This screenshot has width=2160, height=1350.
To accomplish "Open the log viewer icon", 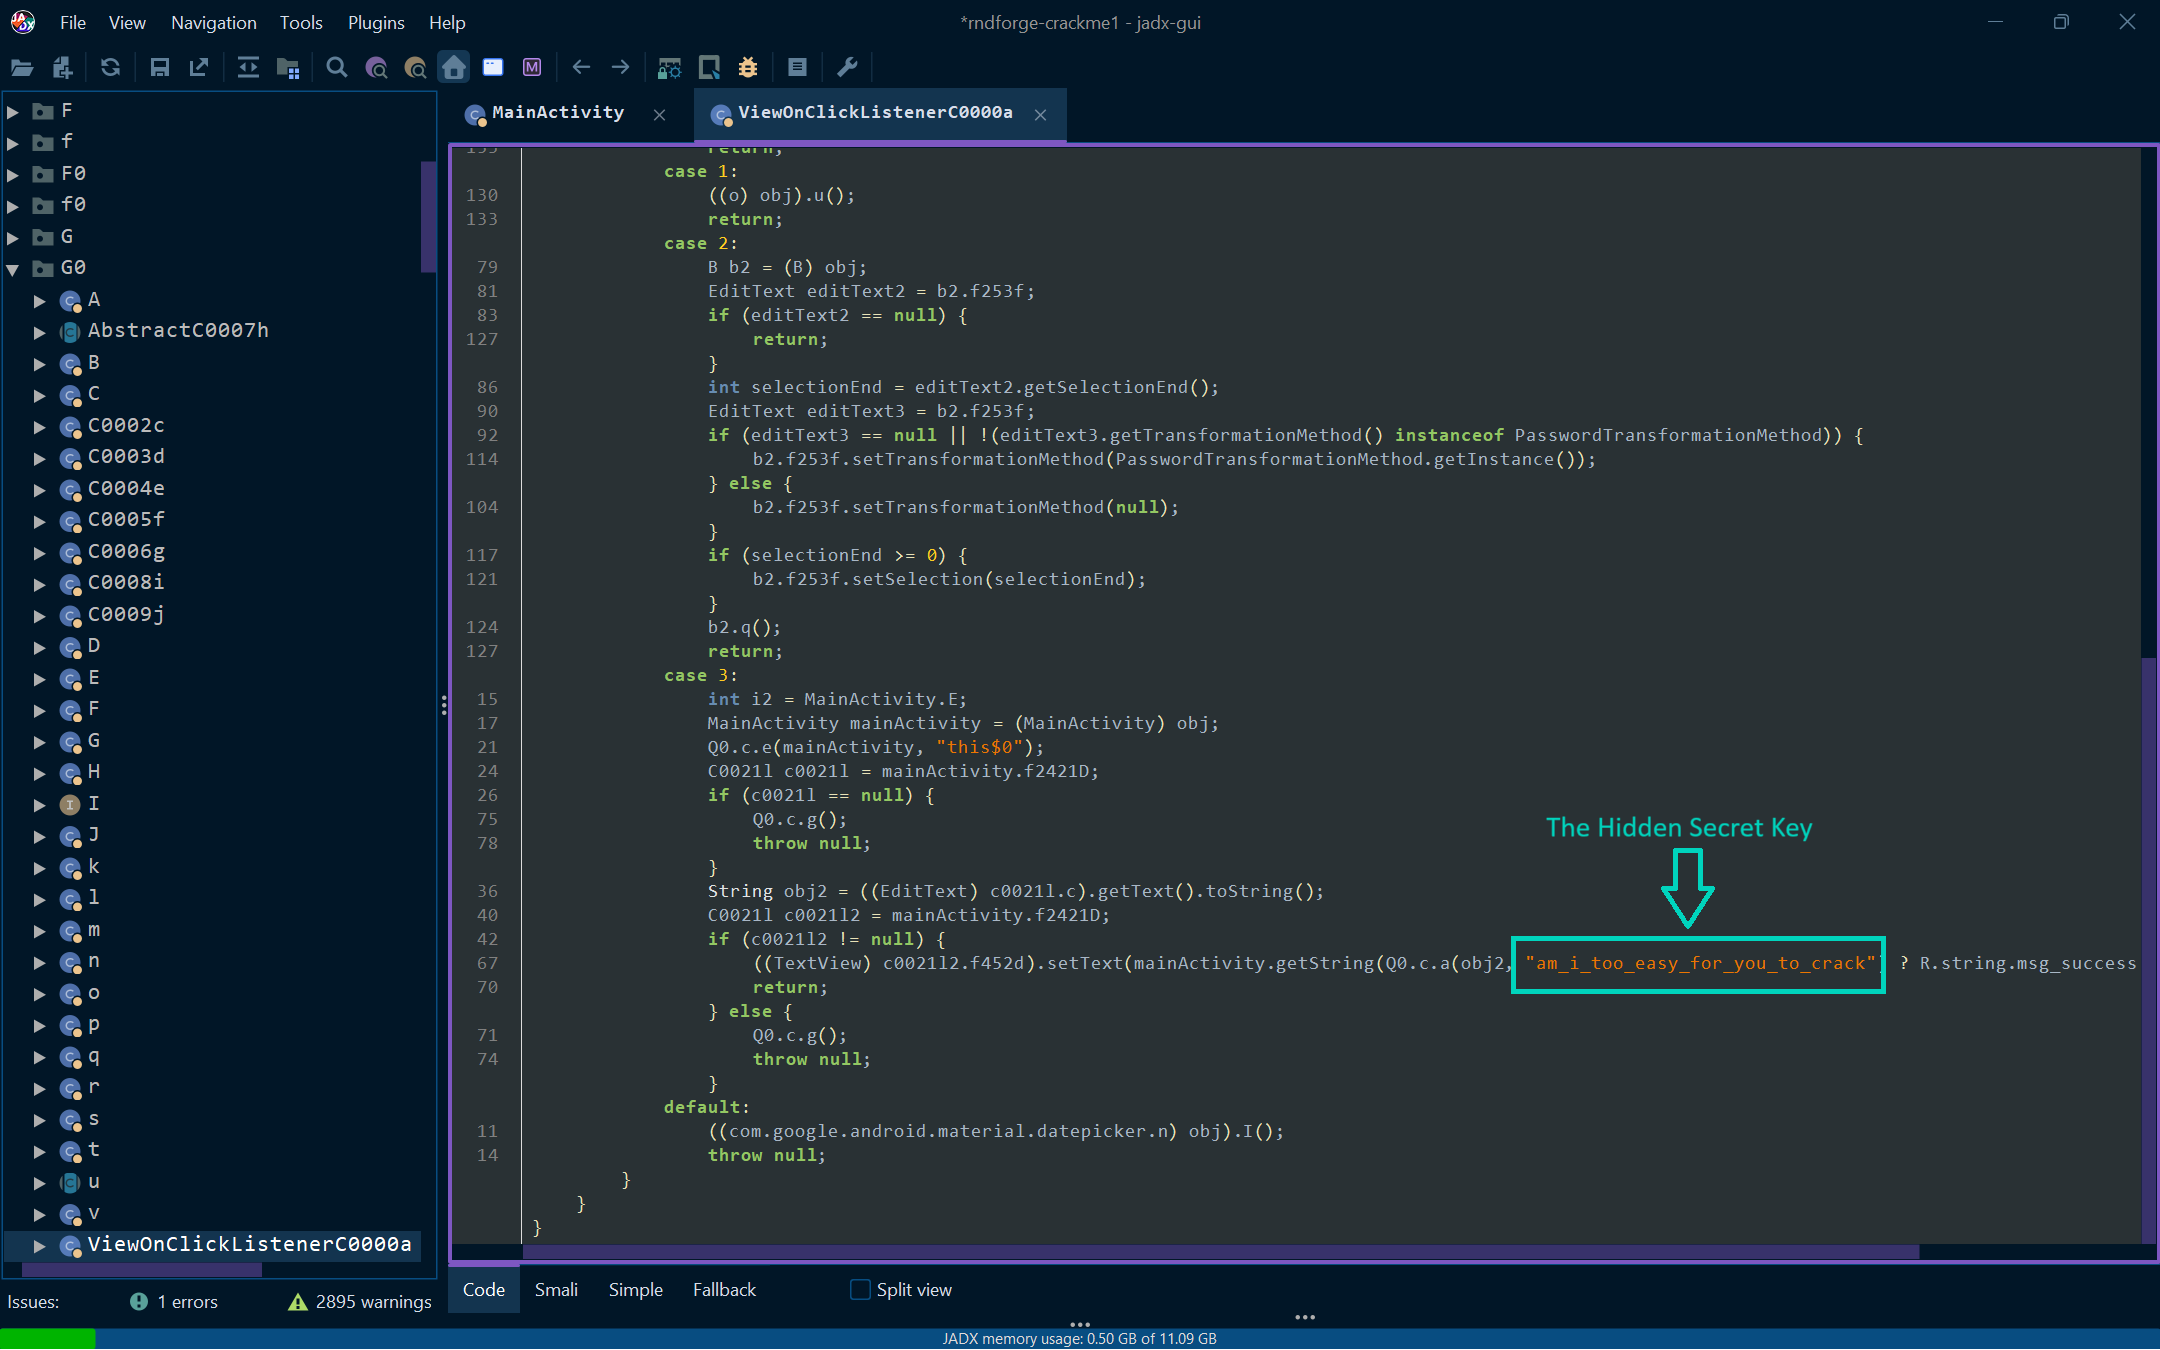I will pyautogui.click(x=797, y=67).
